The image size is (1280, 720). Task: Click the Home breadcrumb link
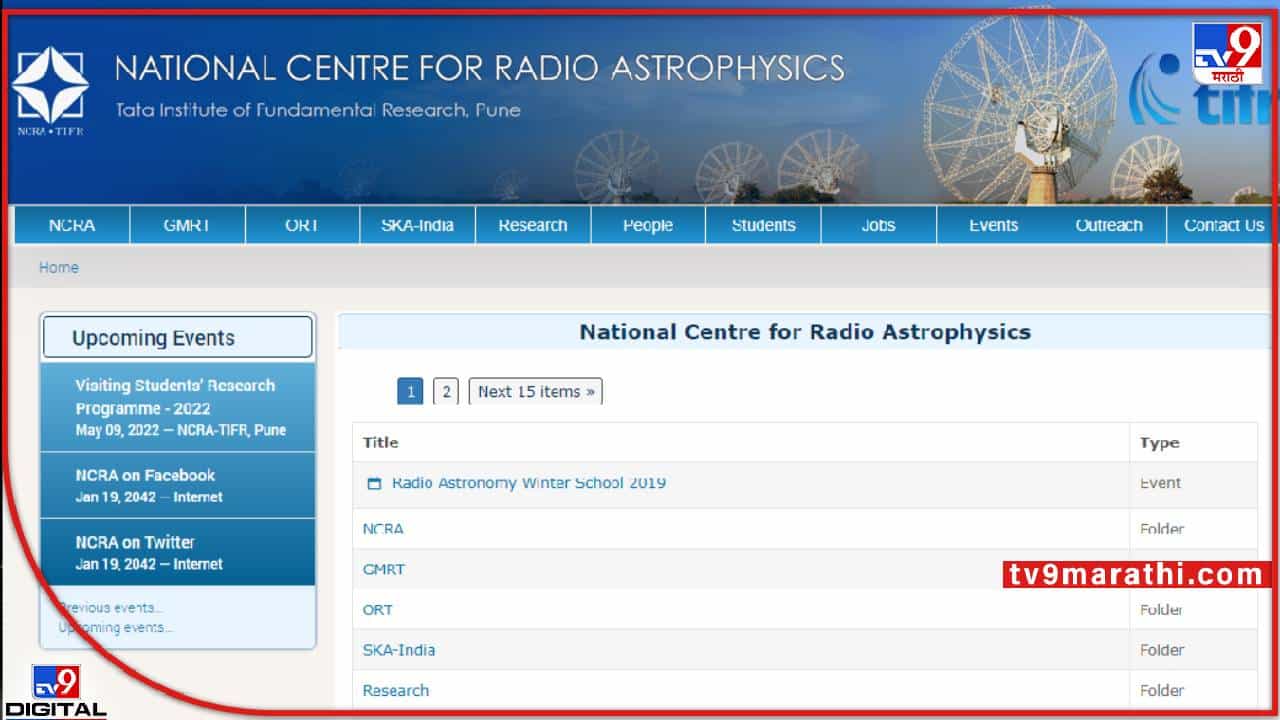[x=59, y=267]
